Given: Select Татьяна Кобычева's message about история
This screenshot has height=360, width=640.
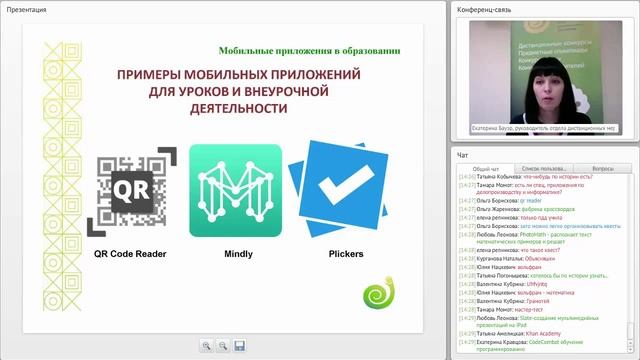Looking at the screenshot, I should pyautogui.click(x=526, y=177).
